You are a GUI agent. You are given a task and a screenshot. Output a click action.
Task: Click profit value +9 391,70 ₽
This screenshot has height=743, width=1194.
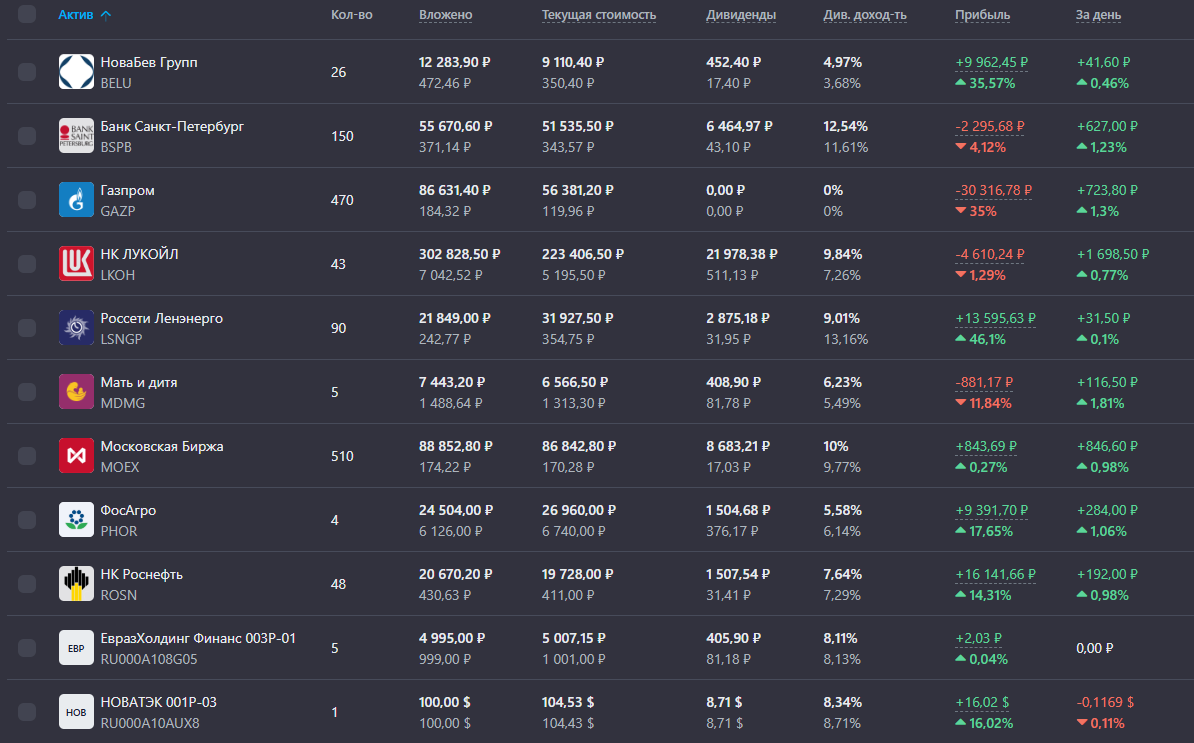tap(991, 510)
